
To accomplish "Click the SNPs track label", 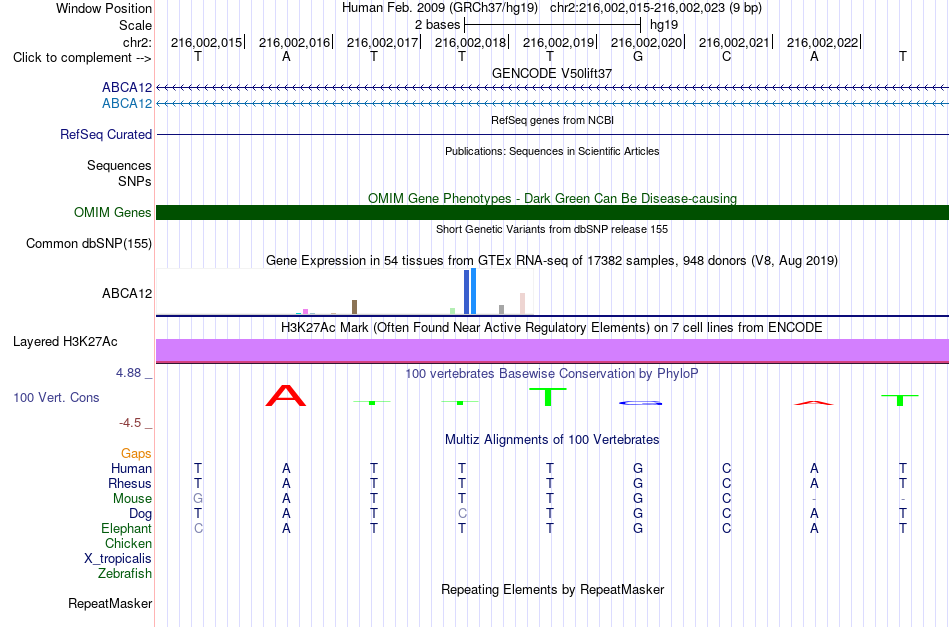I will 135,181.
